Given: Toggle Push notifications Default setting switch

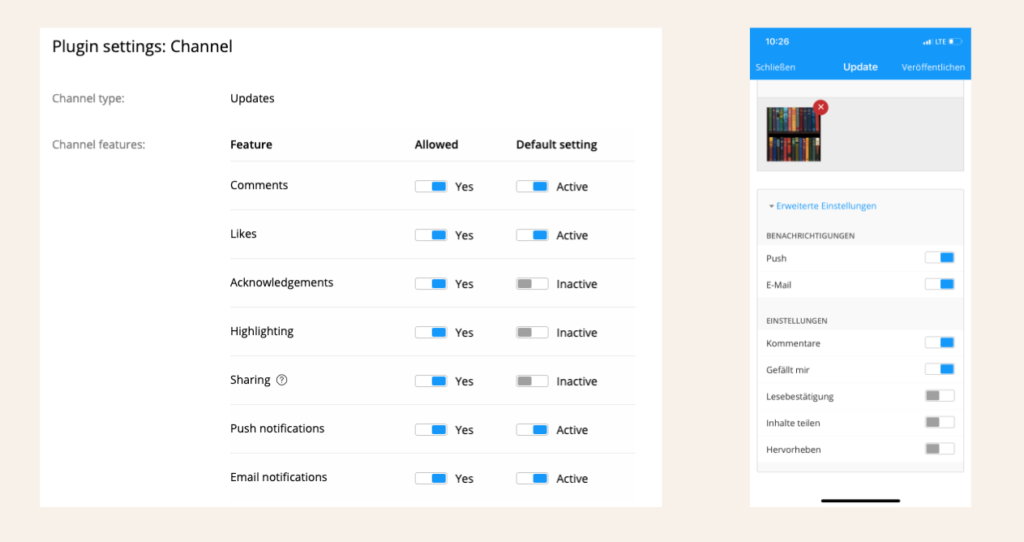Looking at the screenshot, I should (532, 430).
